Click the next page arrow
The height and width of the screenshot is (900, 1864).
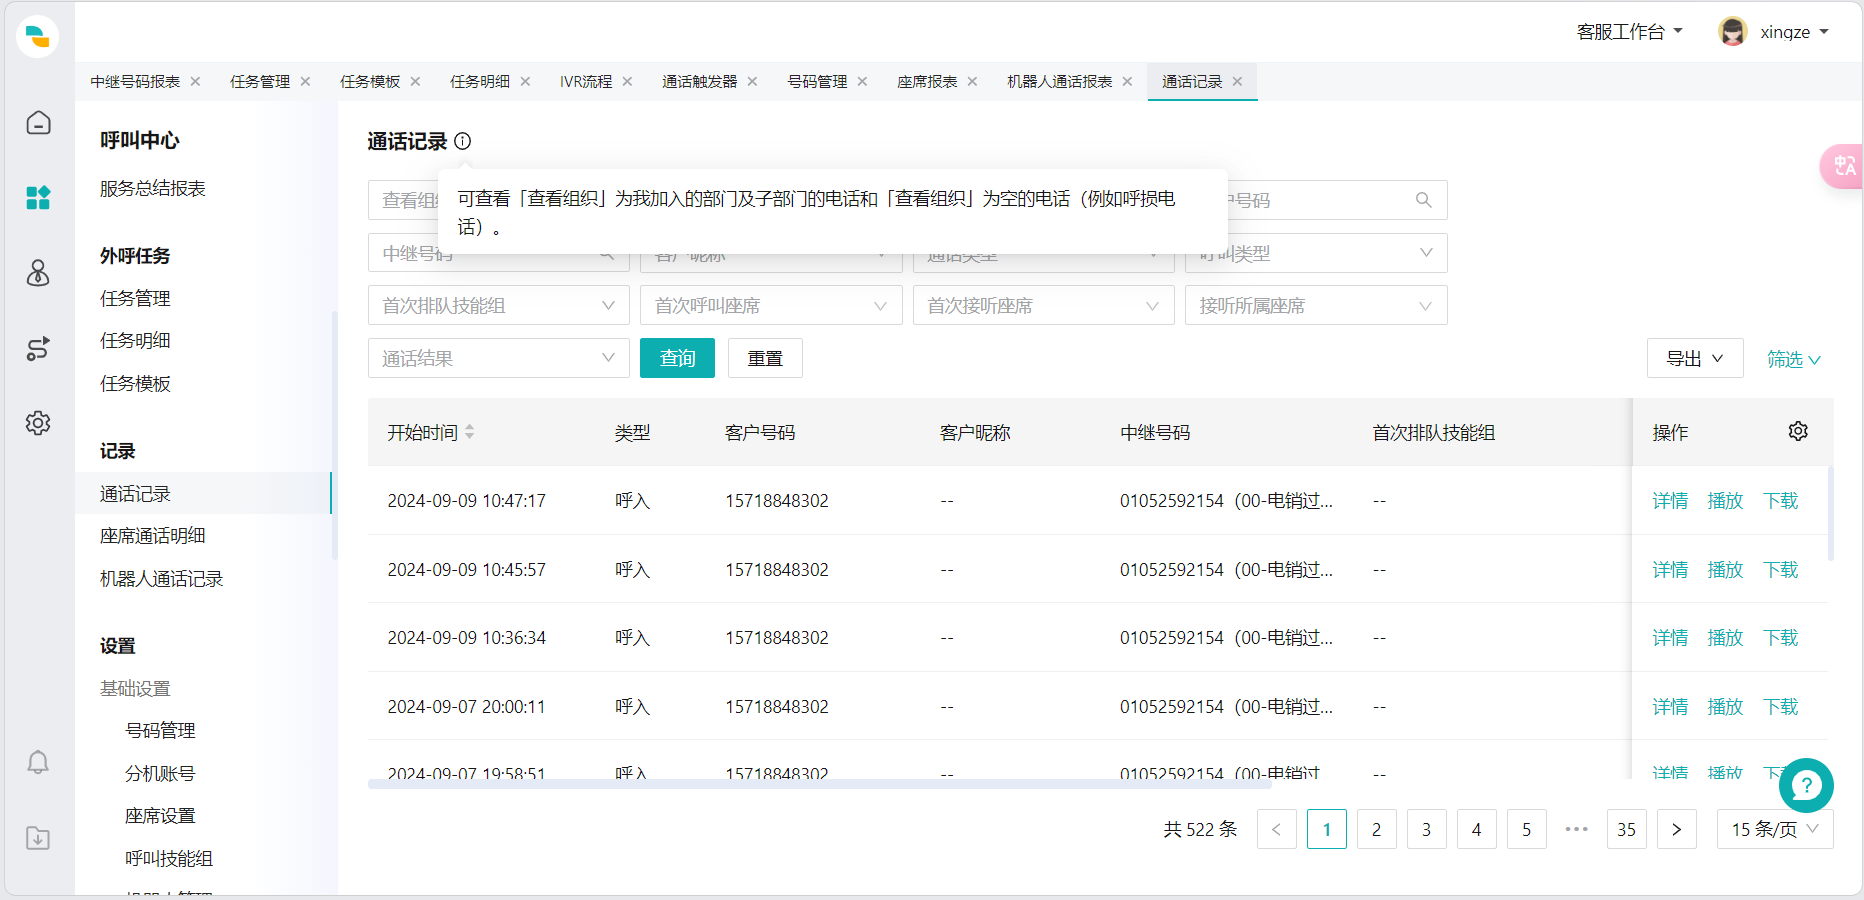(1677, 829)
